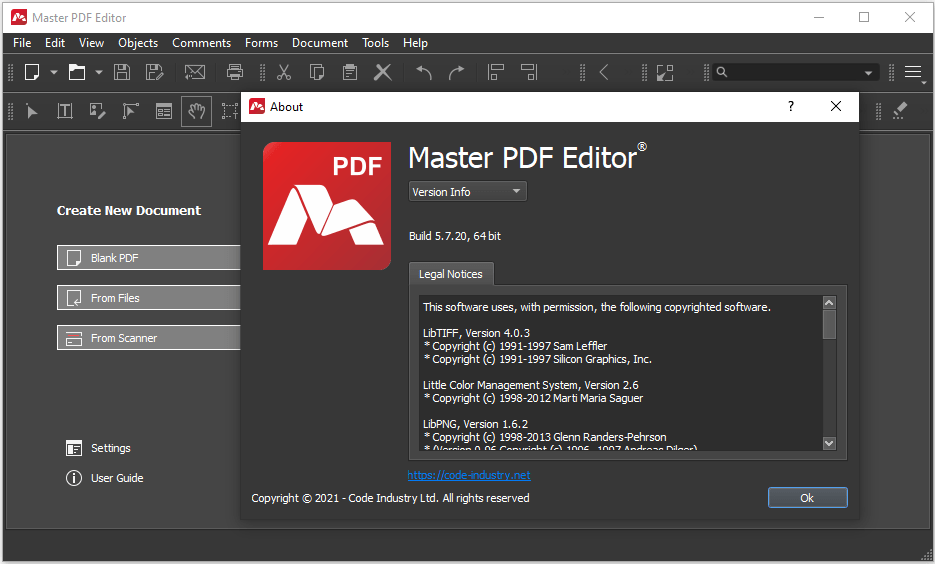Viewport: 935px width, 564px height.
Task: Expand the search field dropdown arrow
Action: pyautogui.click(x=868, y=73)
